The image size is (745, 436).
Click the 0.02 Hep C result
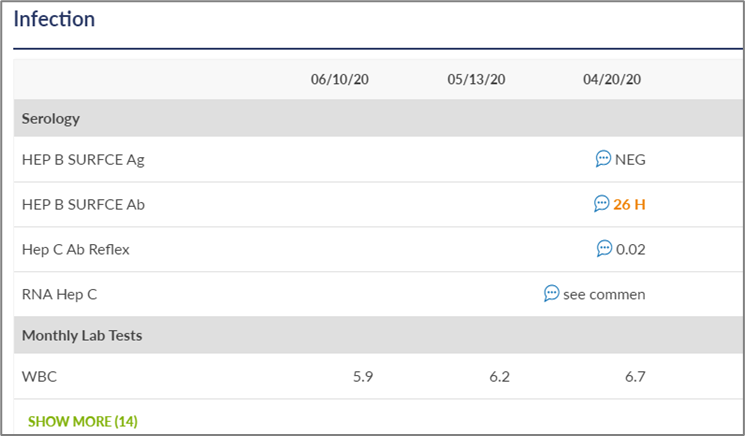tap(630, 249)
